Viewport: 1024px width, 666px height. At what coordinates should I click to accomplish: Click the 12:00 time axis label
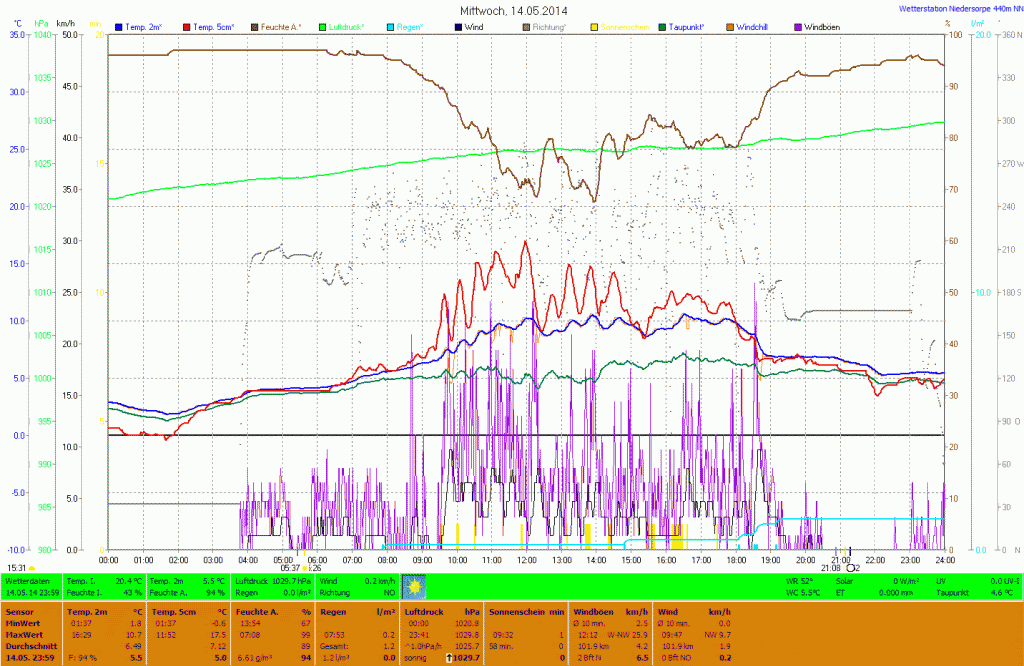[527, 560]
